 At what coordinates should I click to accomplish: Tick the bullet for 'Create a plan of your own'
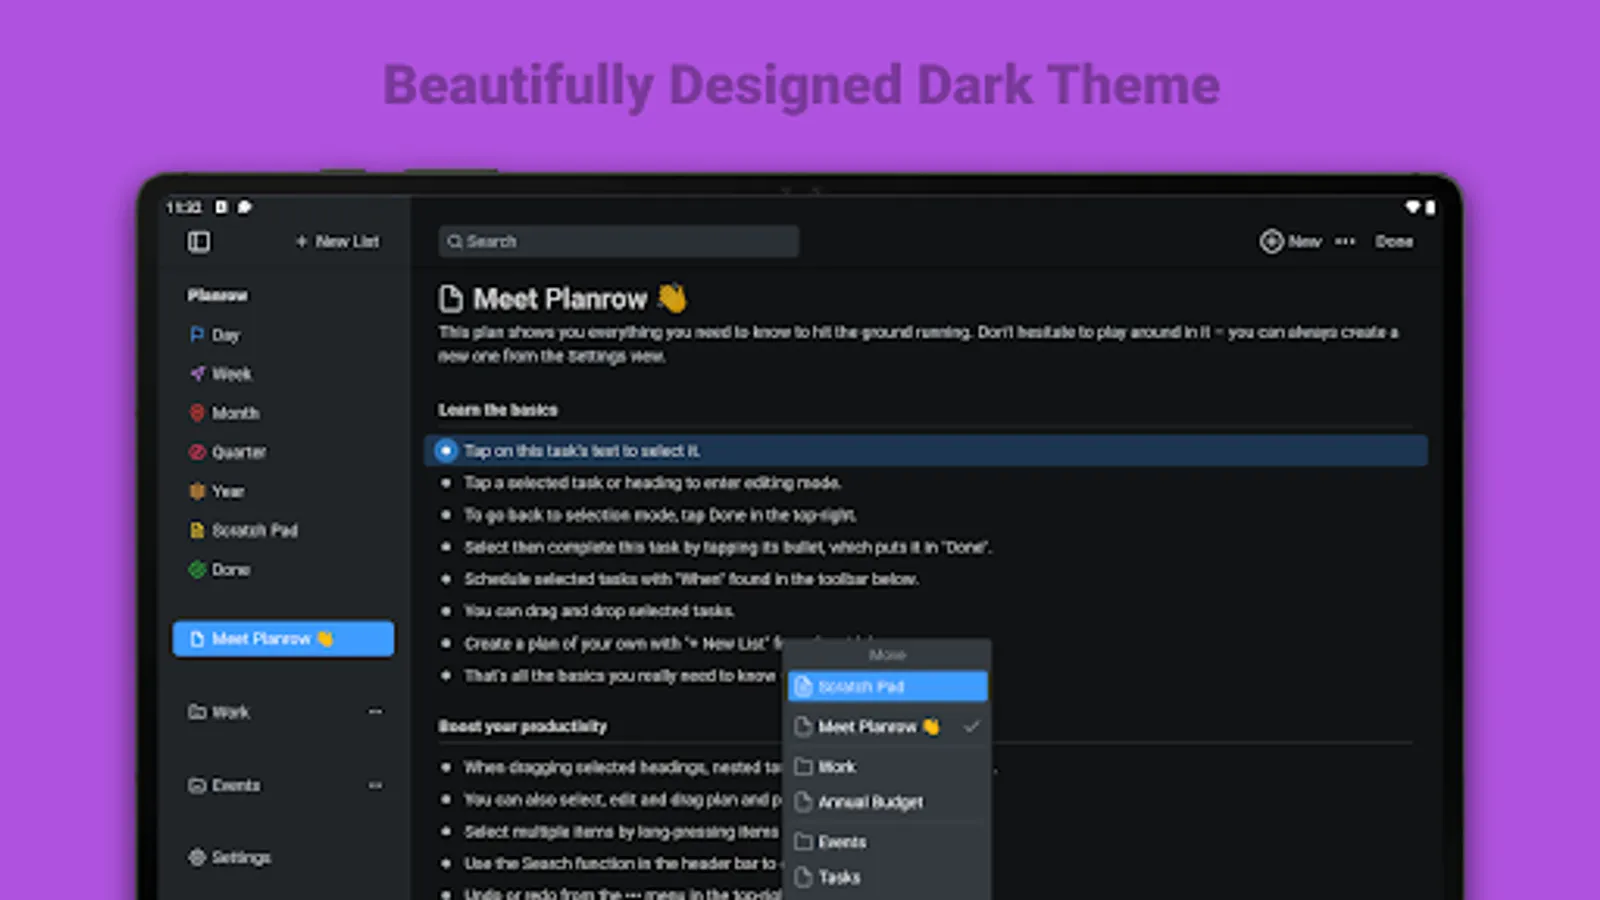tap(446, 644)
